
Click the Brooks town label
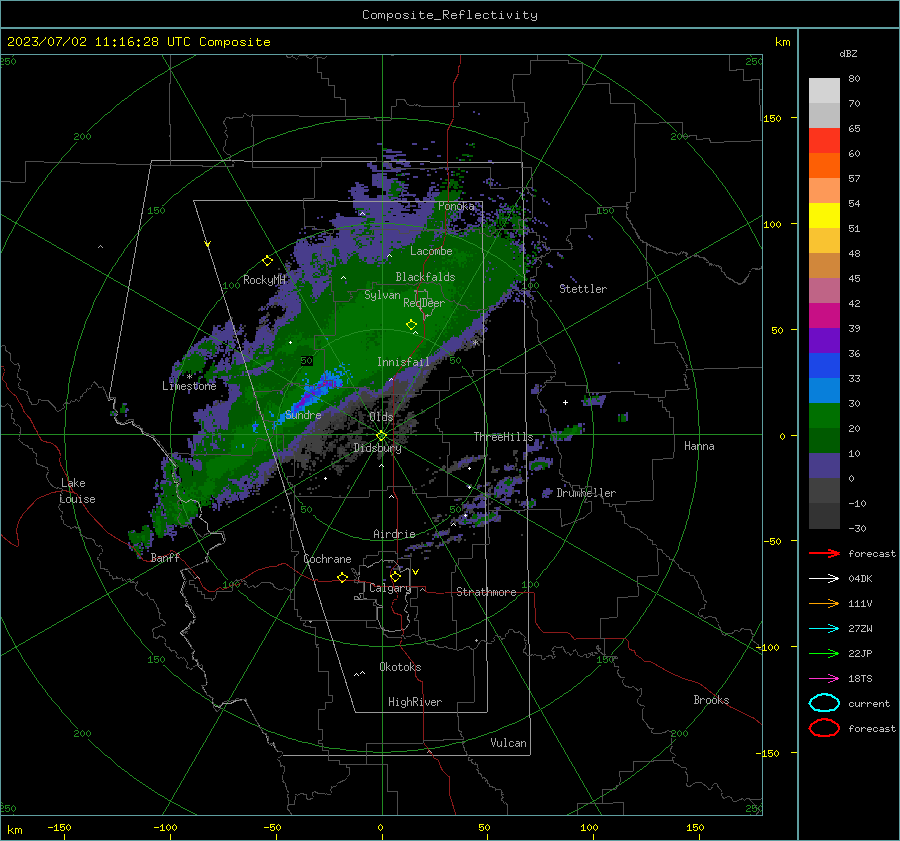click(711, 700)
